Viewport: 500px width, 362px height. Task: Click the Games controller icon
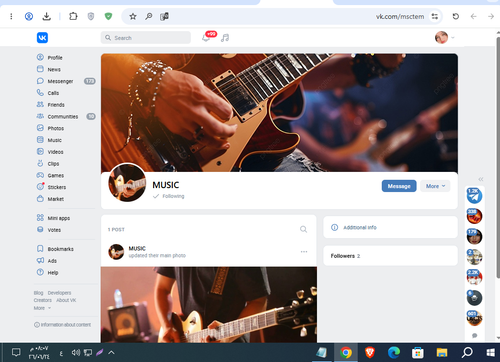(40, 175)
